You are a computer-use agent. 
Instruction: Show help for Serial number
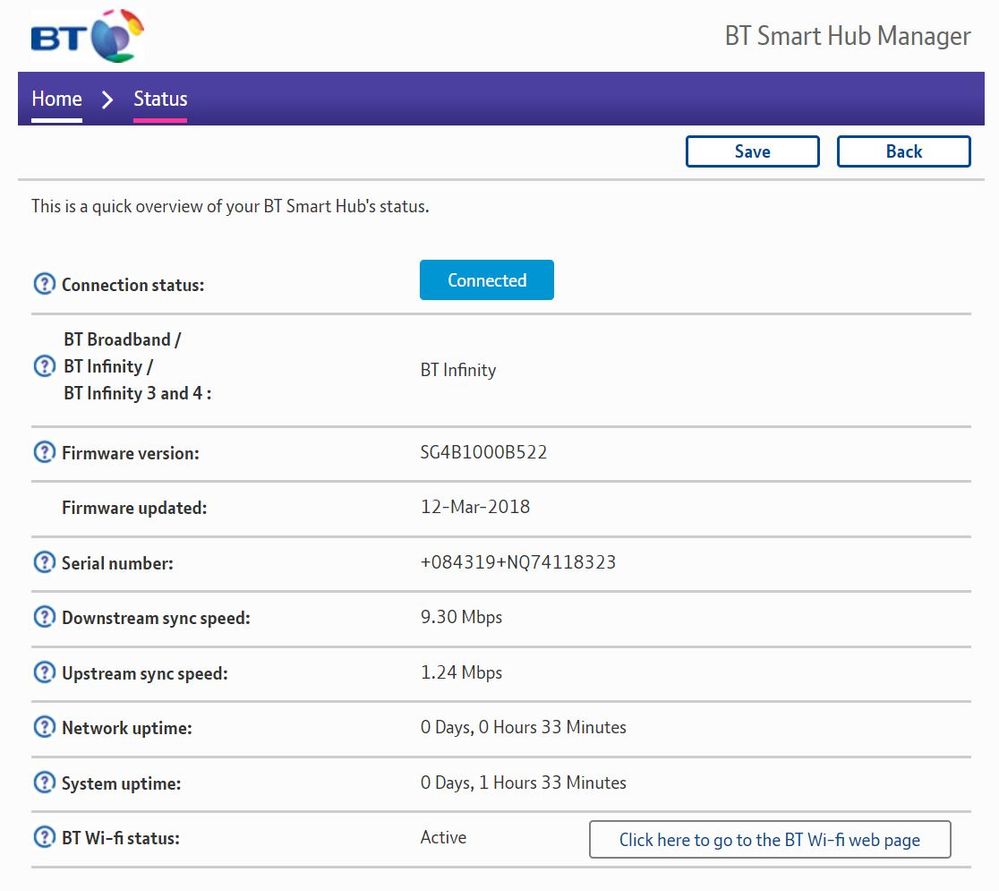44,562
